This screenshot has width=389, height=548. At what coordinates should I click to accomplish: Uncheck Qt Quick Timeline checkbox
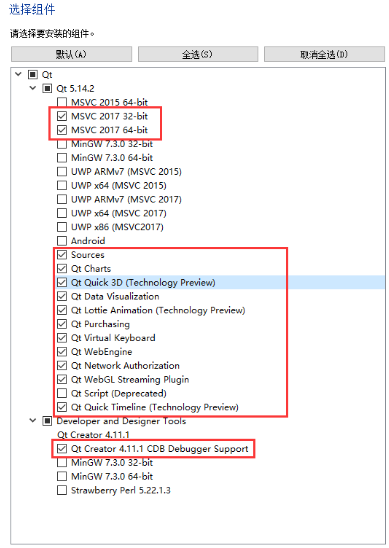(62, 407)
